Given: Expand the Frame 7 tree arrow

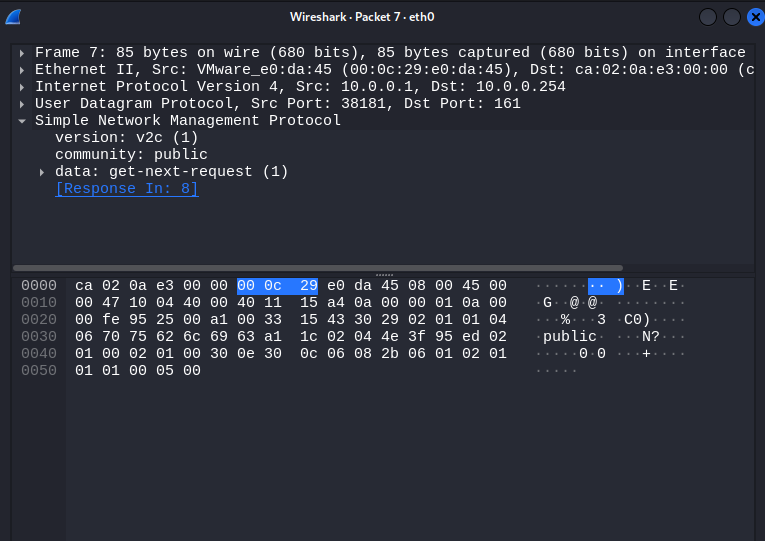Looking at the screenshot, I should (x=22, y=53).
